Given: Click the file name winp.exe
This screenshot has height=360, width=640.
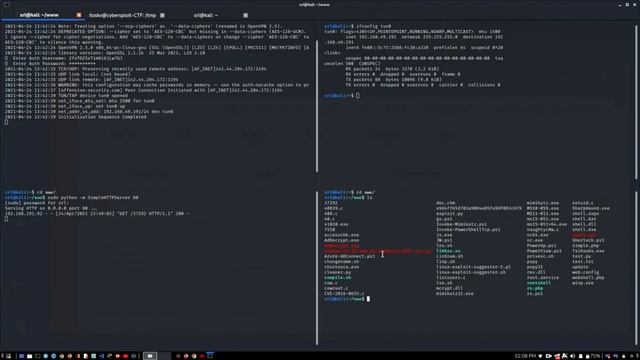Looking at the screenshot, I should tap(583, 283).
